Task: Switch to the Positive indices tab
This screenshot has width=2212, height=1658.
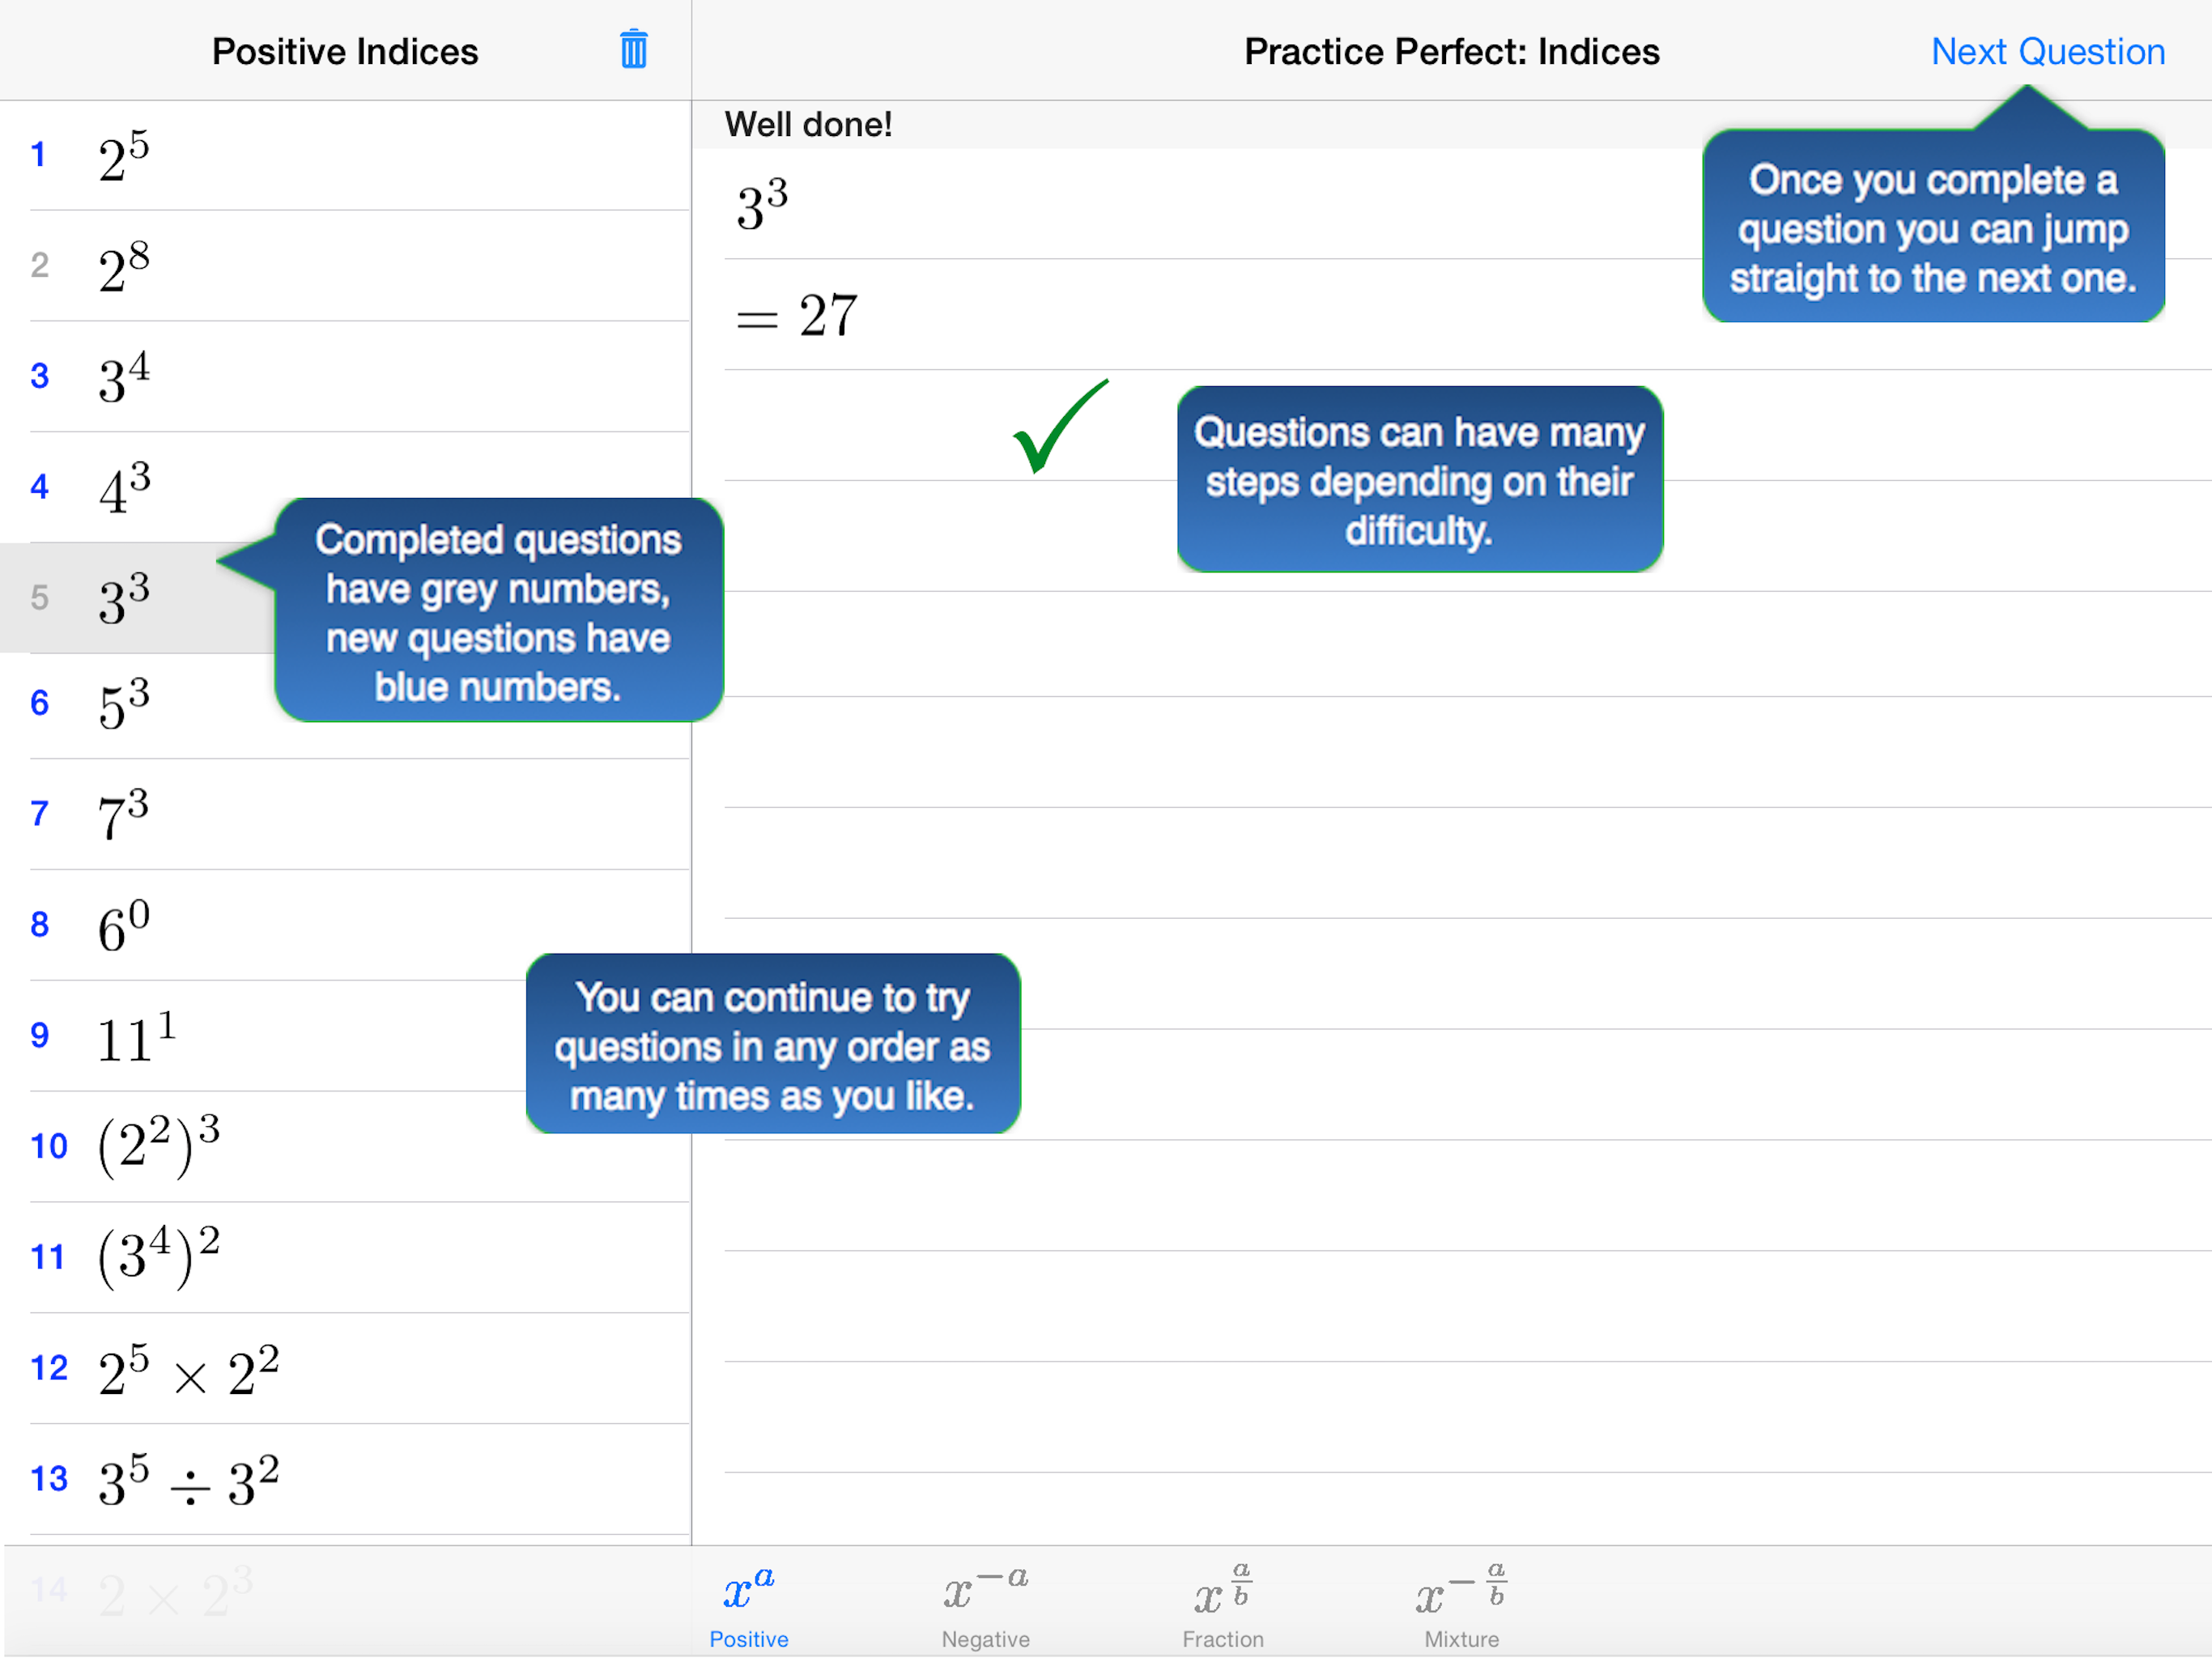Action: 749,1607
